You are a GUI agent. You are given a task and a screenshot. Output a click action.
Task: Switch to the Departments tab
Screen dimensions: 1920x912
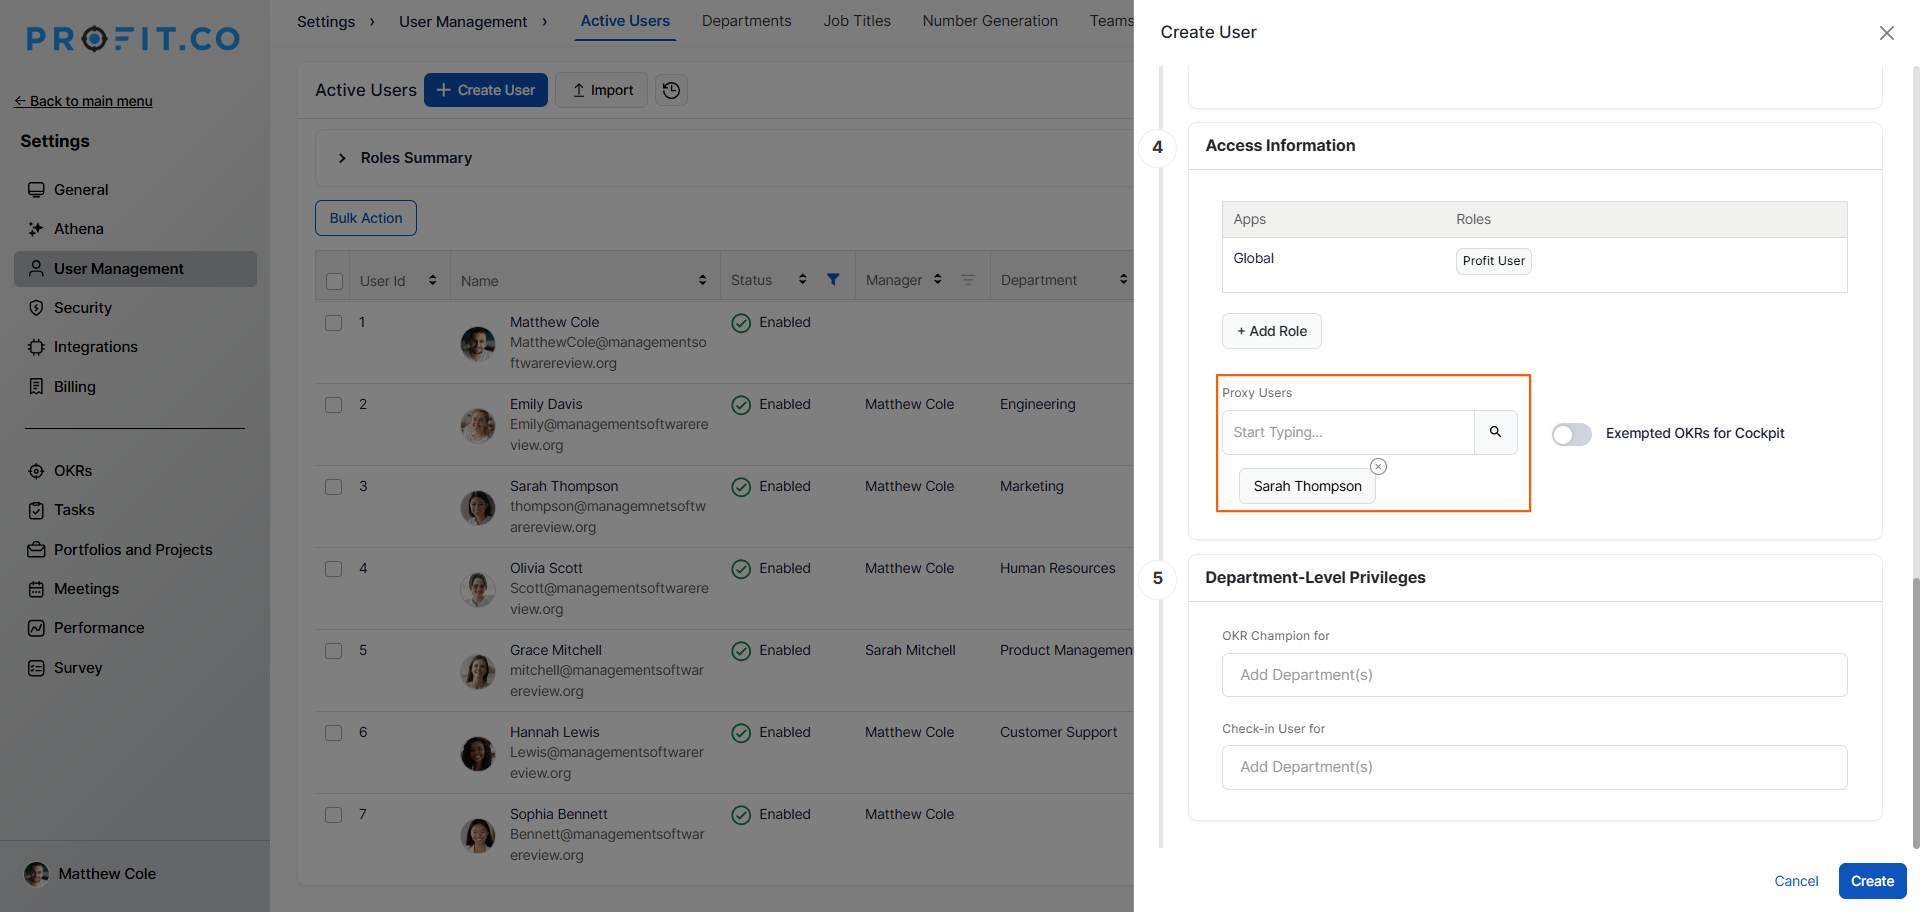(746, 21)
